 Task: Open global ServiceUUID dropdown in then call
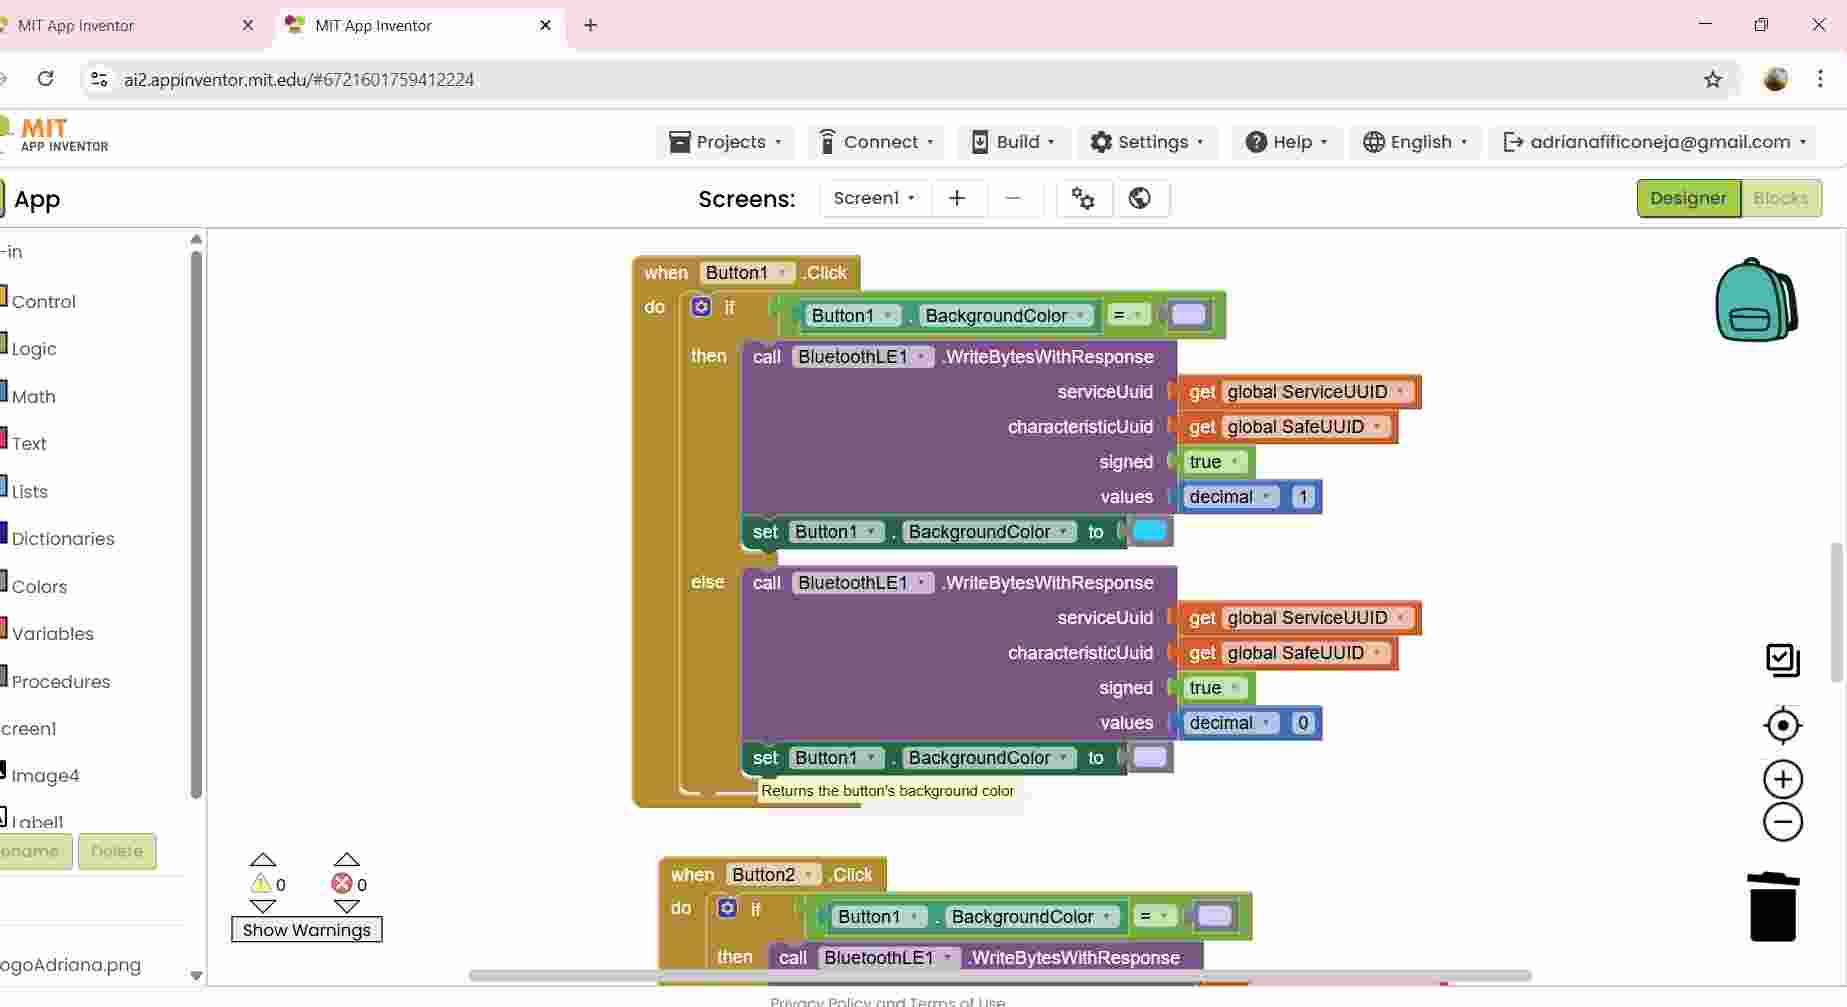pyautogui.click(x=1316, y=392)
